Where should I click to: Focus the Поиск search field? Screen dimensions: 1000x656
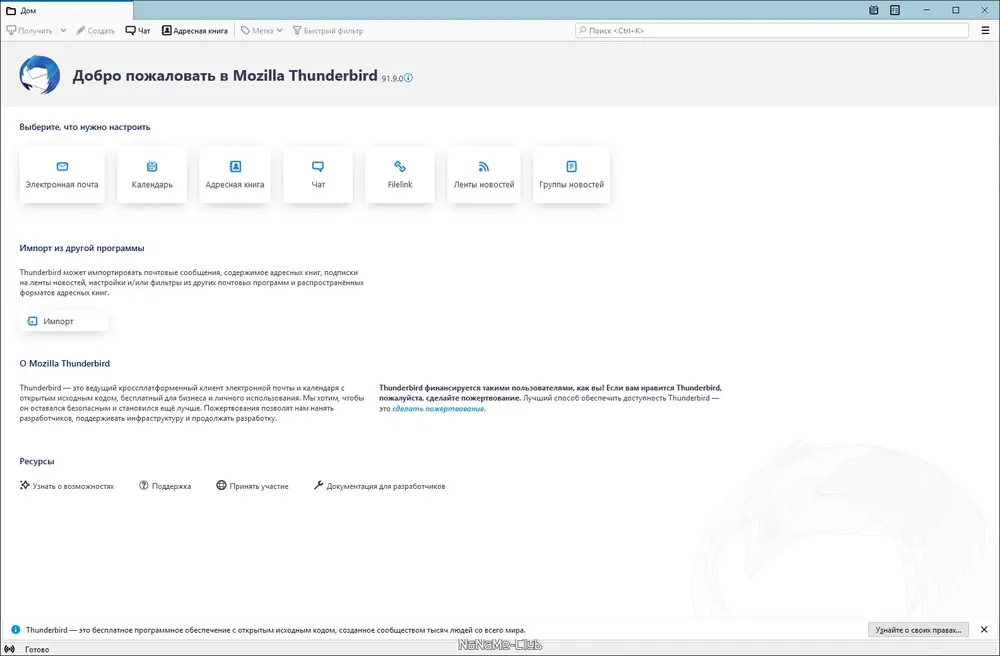coord(772,31)
